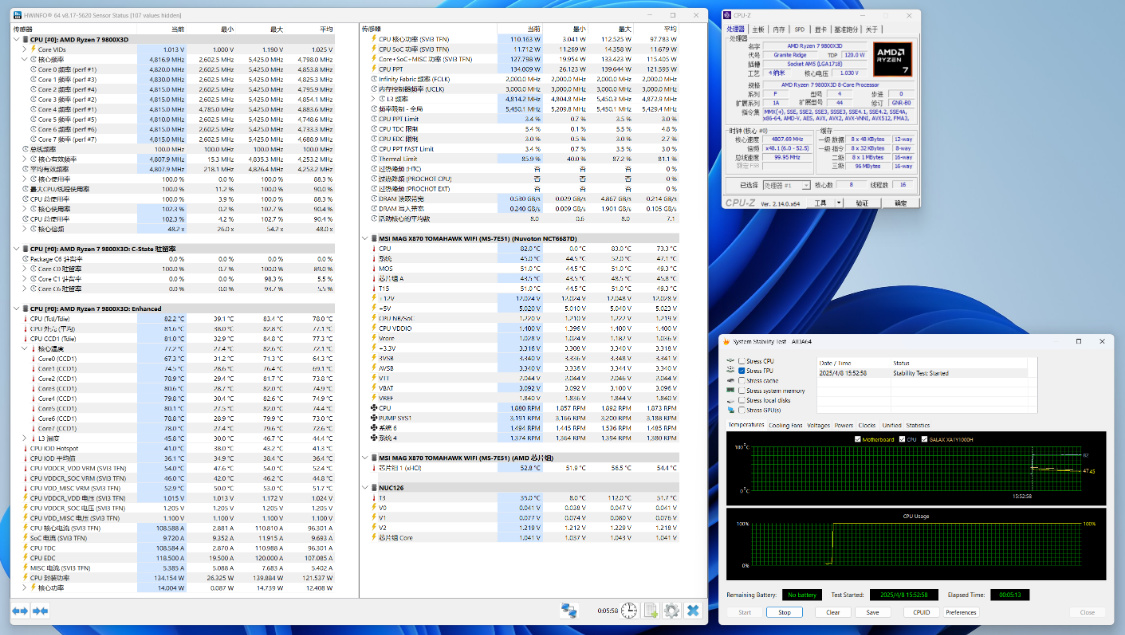Collapse the CPU [#0] AMD Ryzen 7 9800X3D Enhanced group
1125x635 pixels.
(x=15, y=309)
